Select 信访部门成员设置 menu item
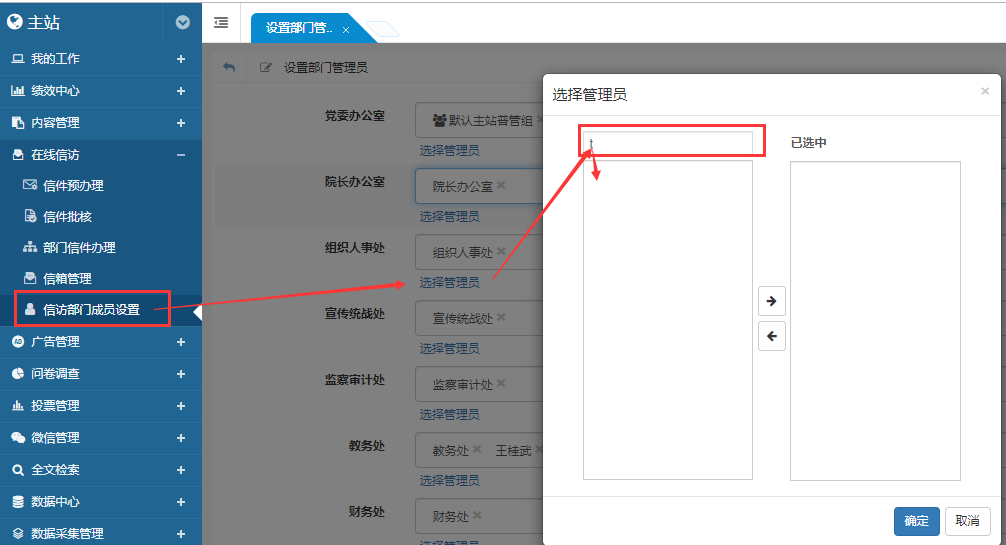Image resolution: width=1006 pixels, height=545 pixels. point(91,310)
